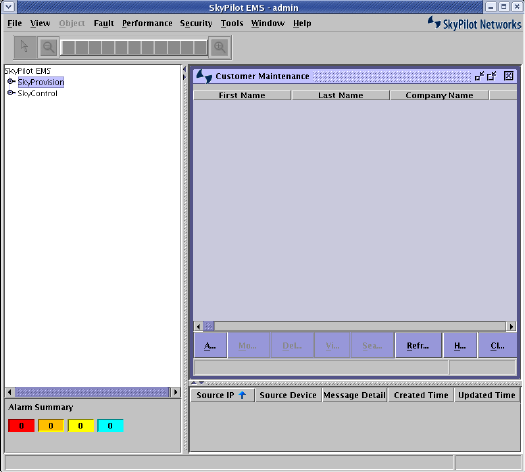The width and height of the screenshot is (525, 472).
Task: Click the Refresh button
Action: [x=418, y=345]
